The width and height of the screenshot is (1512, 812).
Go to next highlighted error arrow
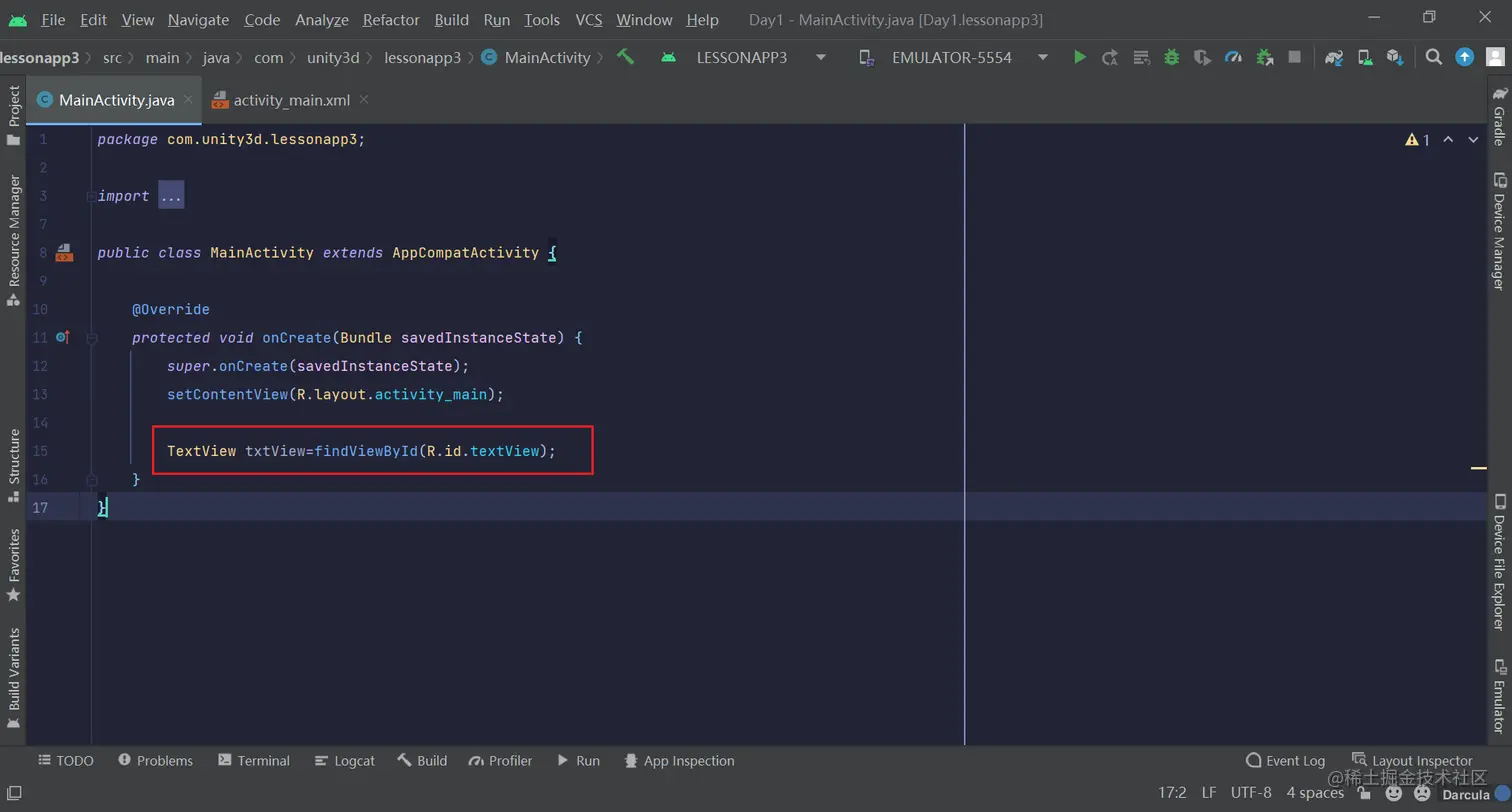[1473, 140]
